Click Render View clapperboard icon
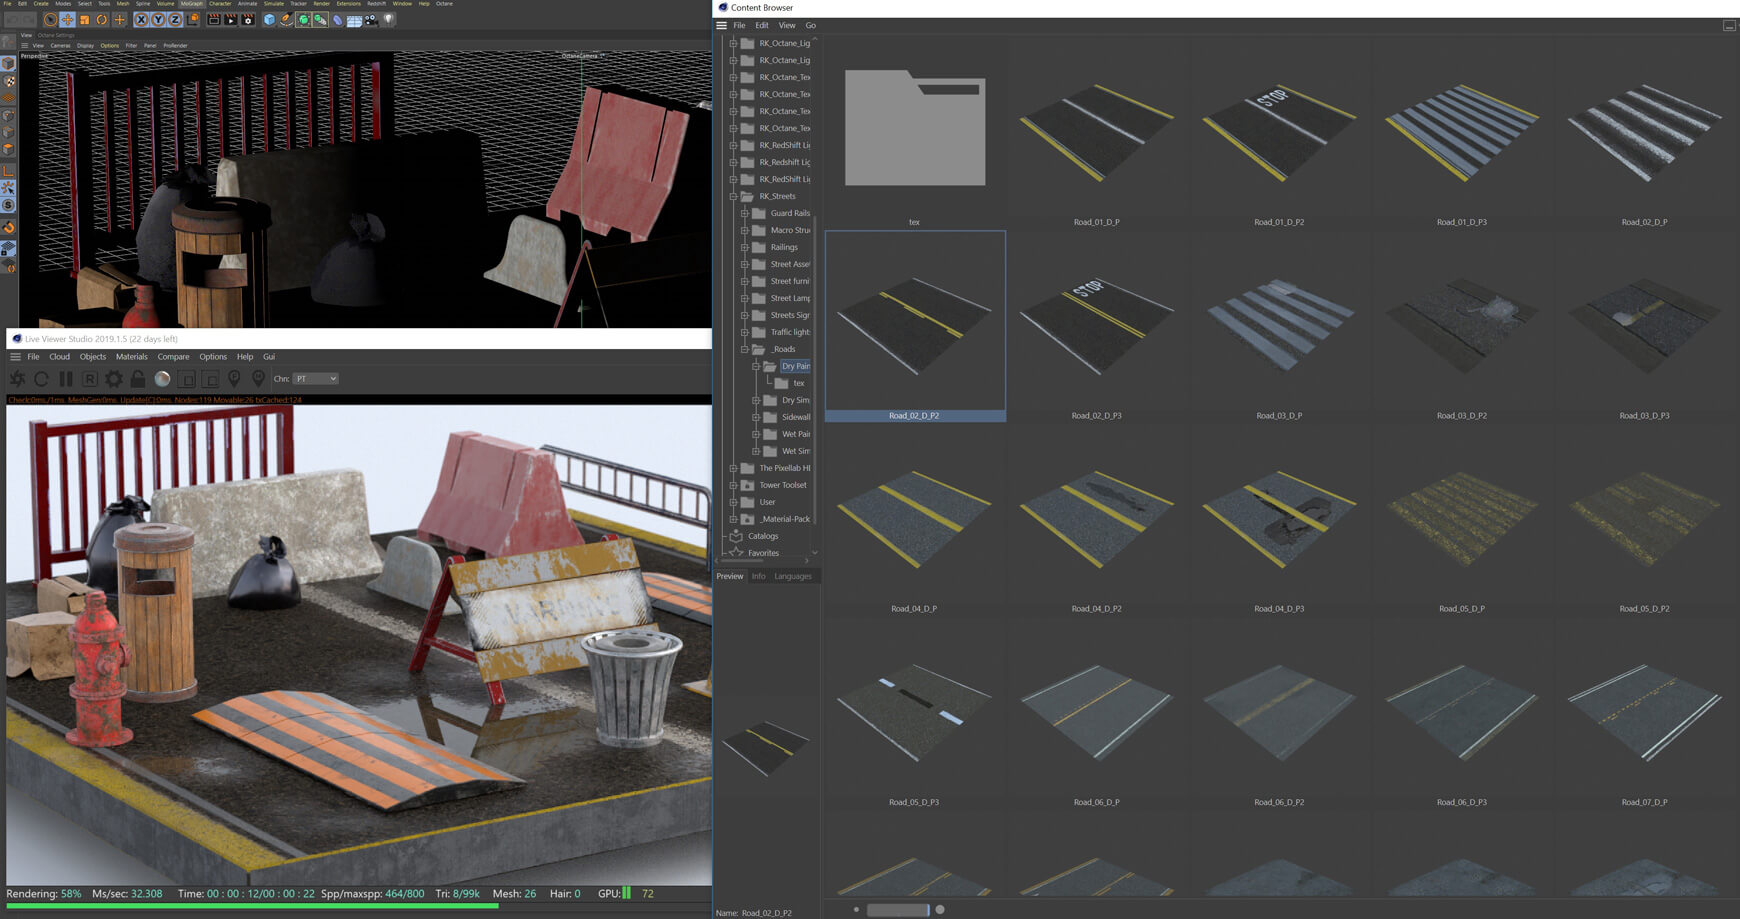 click(214, 19)
